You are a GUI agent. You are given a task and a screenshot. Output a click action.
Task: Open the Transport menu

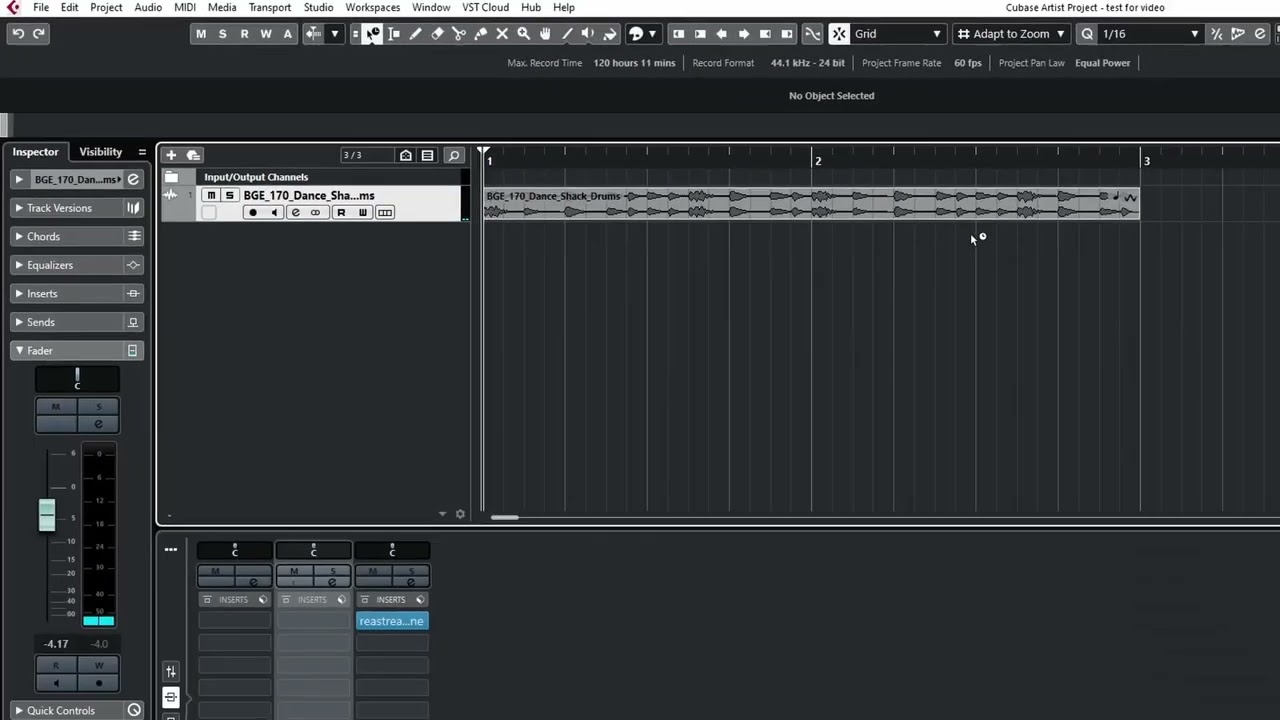[270, 7]
